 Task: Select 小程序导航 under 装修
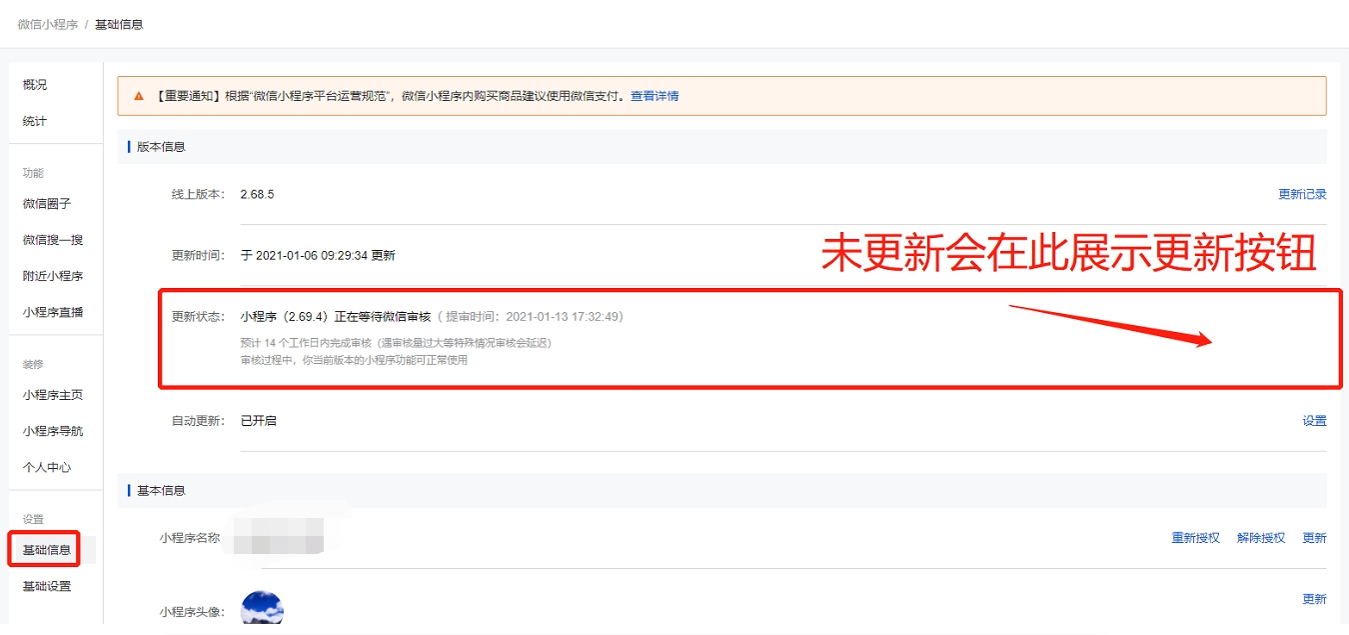(x=52, y=430)
